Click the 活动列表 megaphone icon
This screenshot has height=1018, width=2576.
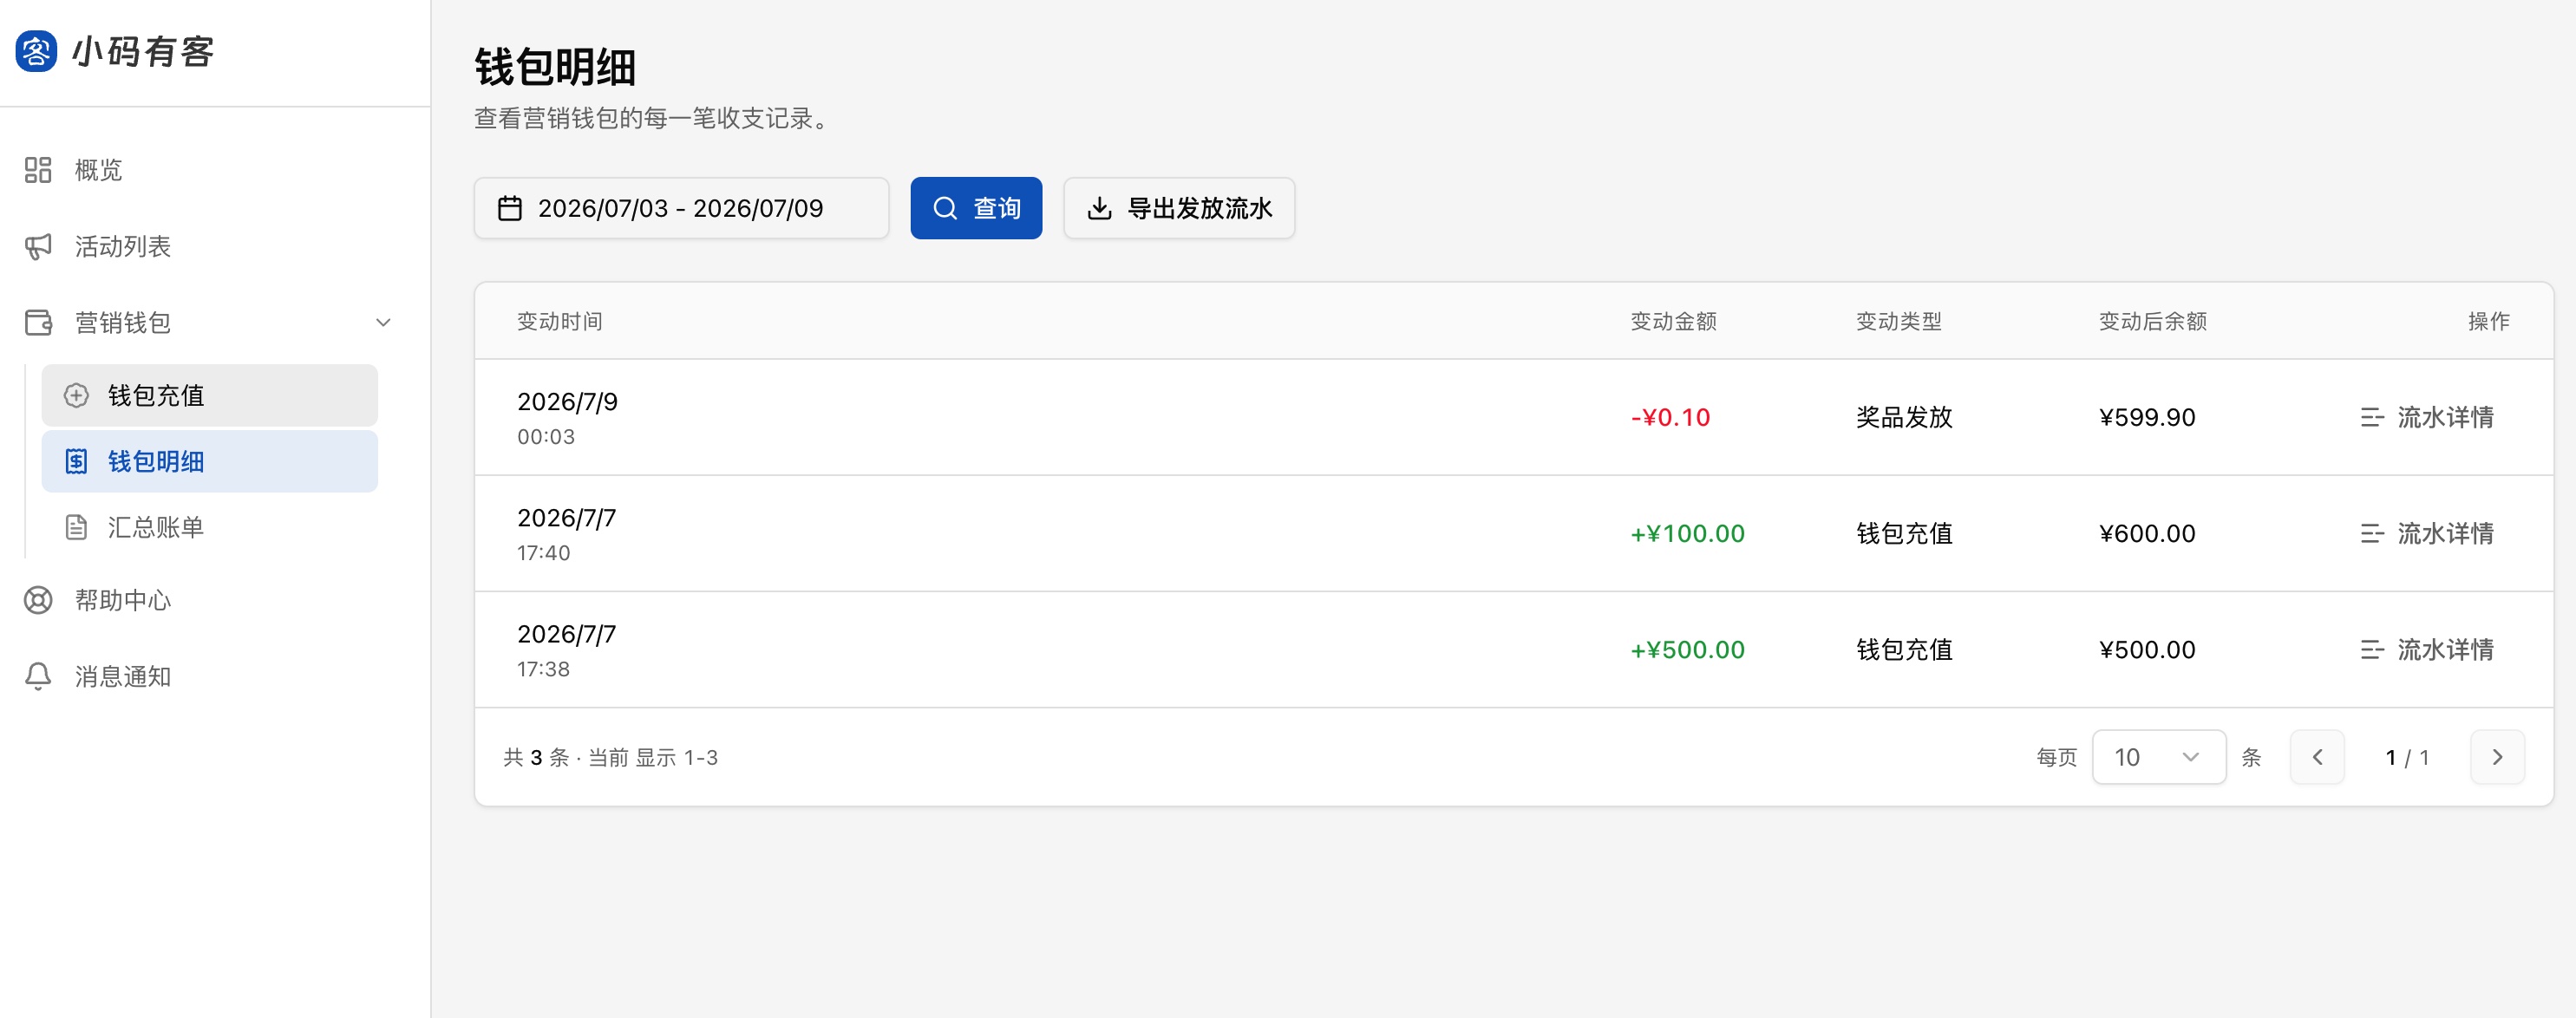pos(38,247)
